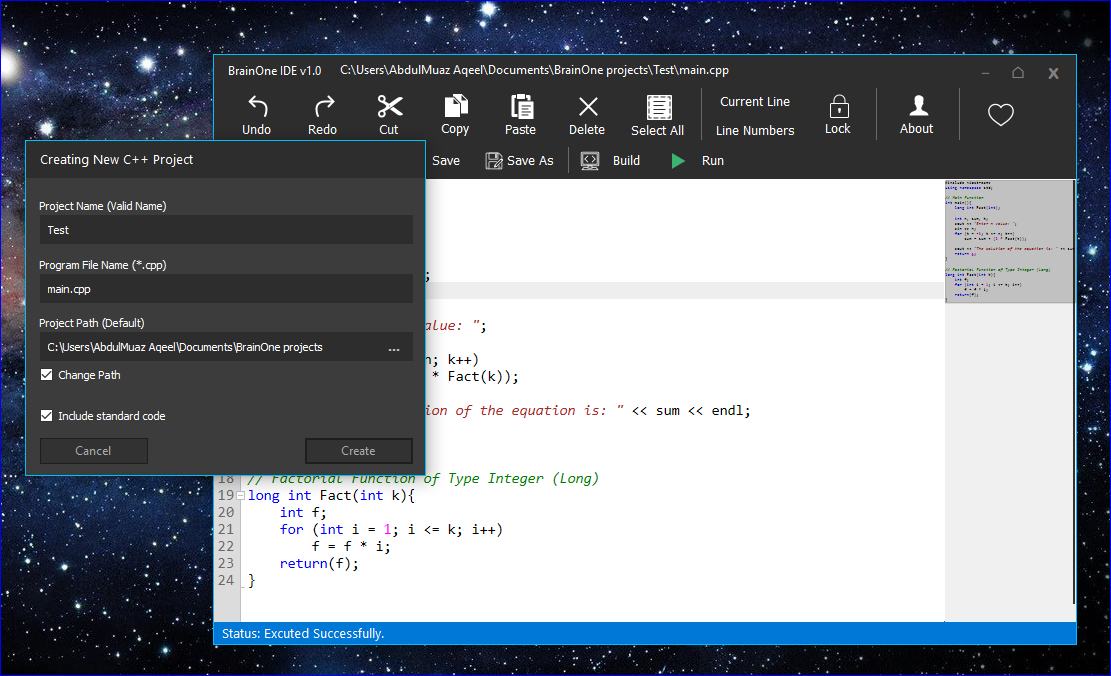1111x676 pixels.
Task: Click status text 'Excuted Successfully'
Action: tap(324, 633)
